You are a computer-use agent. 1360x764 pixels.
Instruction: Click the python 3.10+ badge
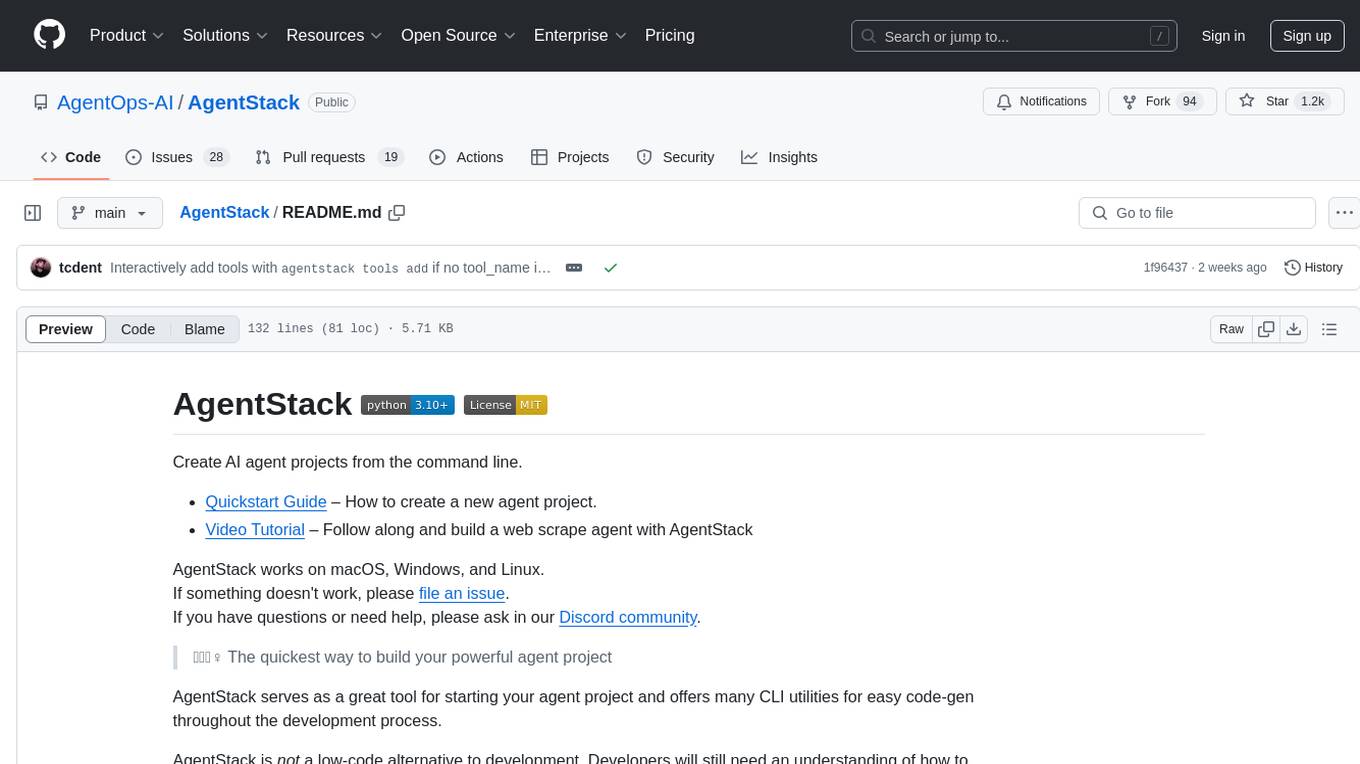tap(408, 405)
